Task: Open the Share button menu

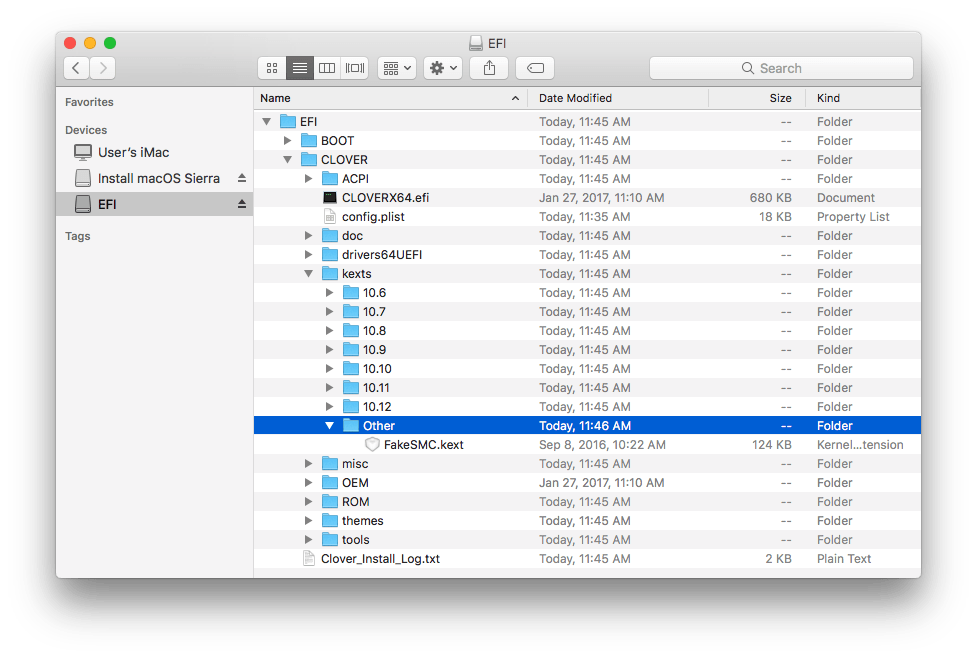Action: tap(489, 68)
